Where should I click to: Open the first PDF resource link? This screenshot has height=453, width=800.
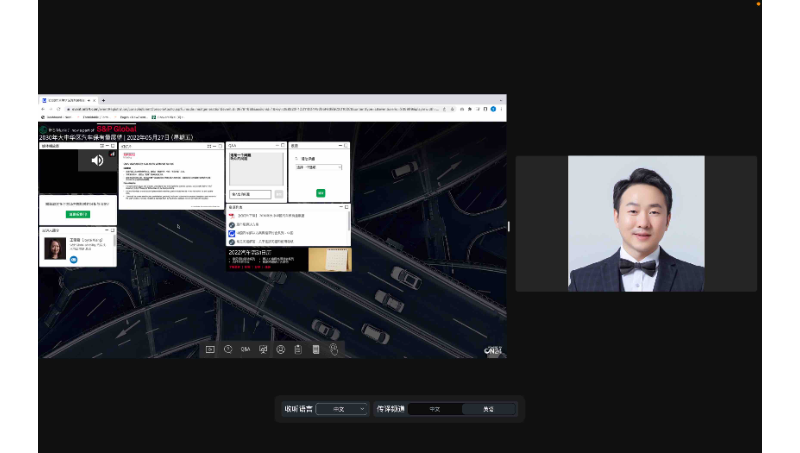[271, 216]
